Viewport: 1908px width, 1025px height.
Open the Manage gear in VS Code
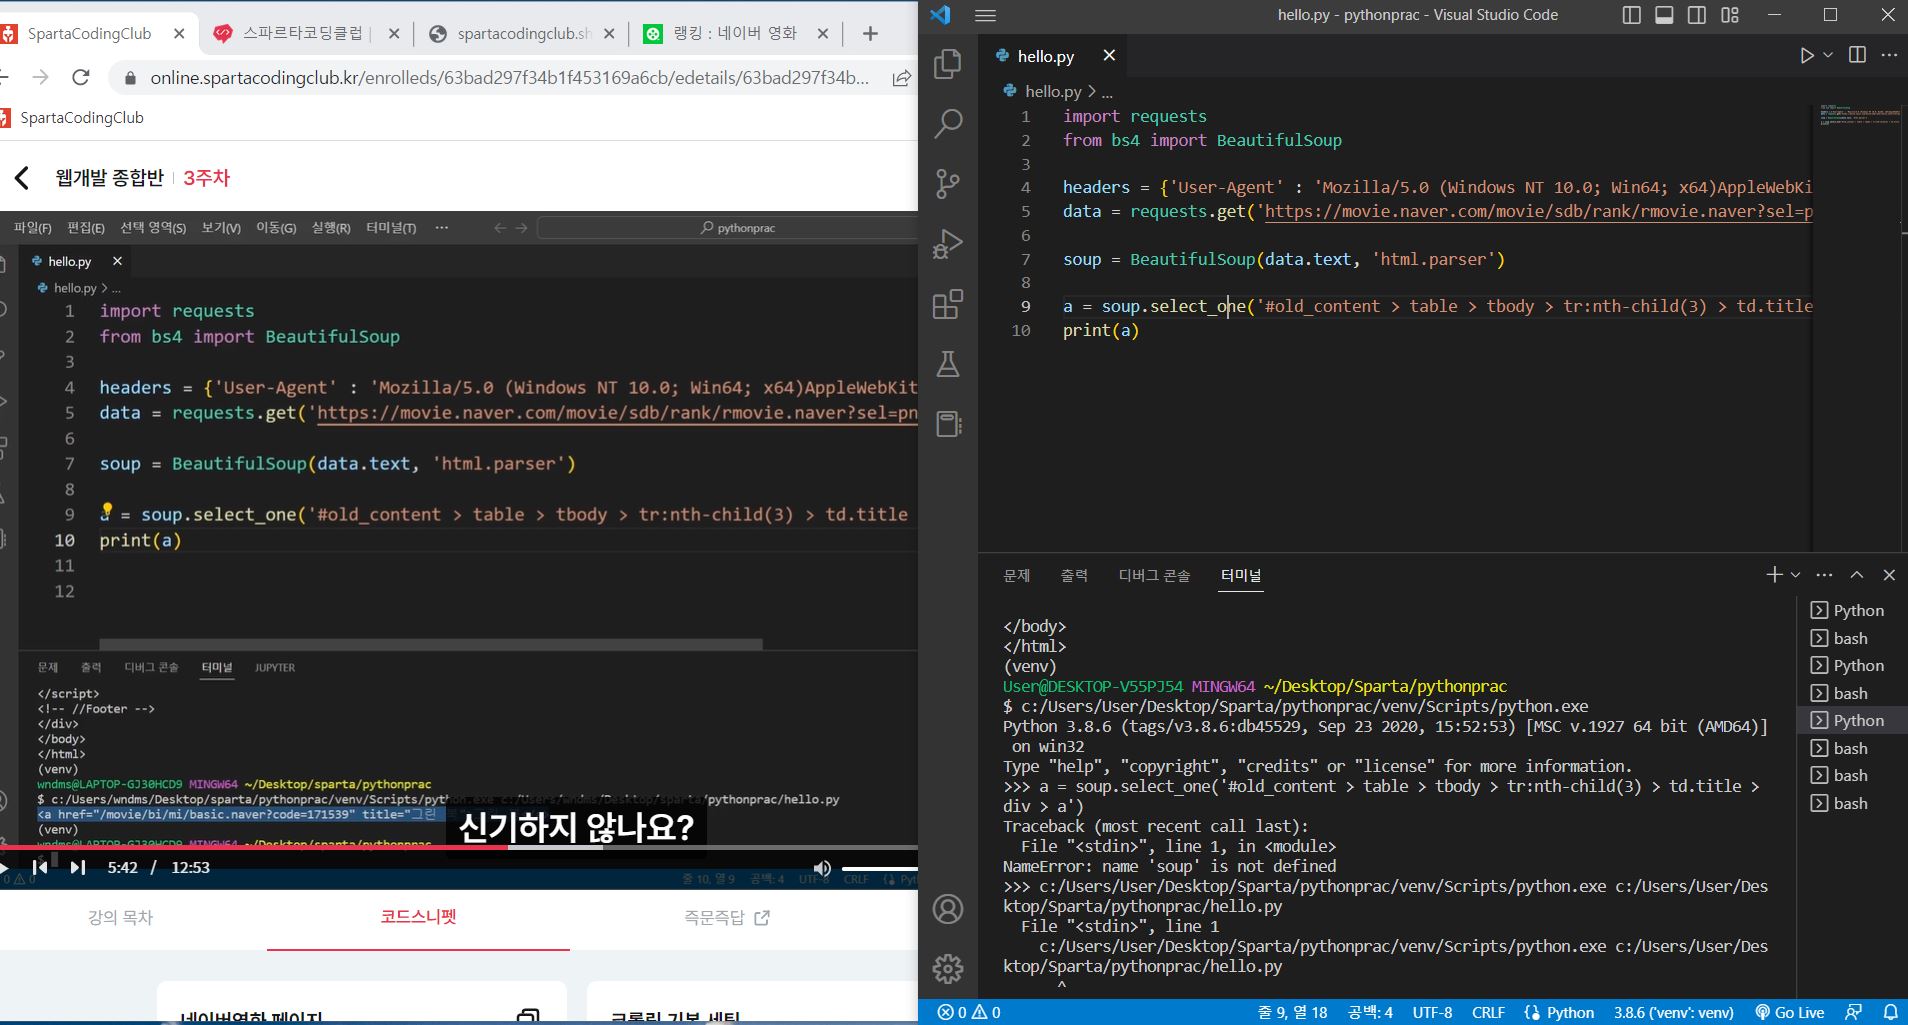pyautogui.click(x=947, y=968)
